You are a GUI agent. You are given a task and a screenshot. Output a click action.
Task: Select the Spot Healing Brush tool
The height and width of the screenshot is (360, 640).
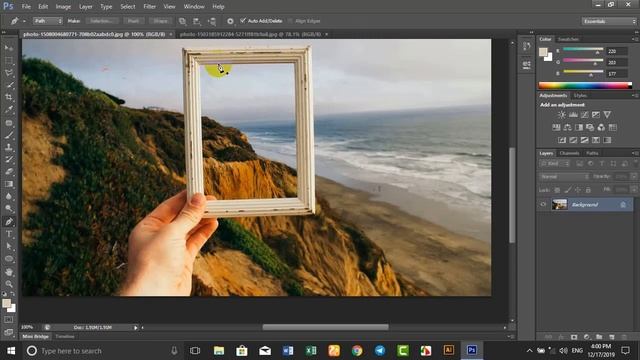coord(9,122)
